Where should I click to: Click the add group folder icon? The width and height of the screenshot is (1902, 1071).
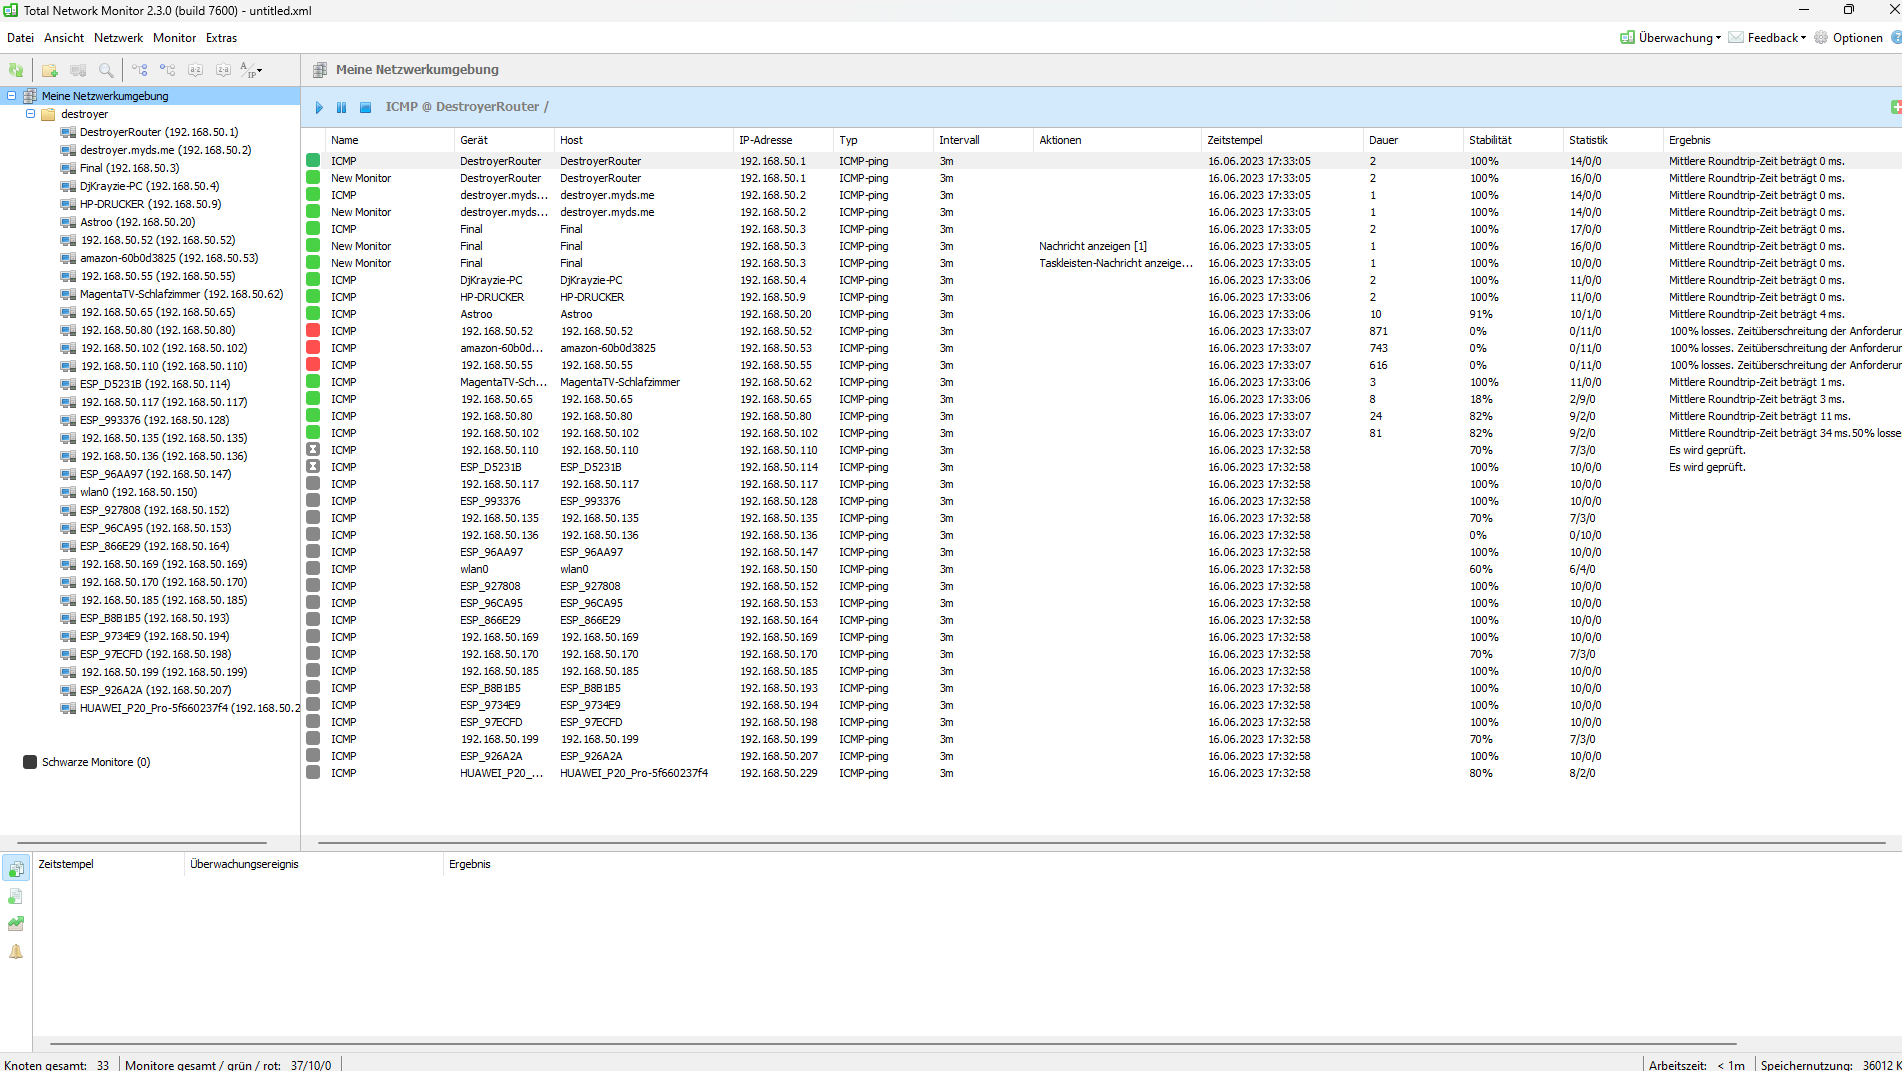(x=49, y=70)
